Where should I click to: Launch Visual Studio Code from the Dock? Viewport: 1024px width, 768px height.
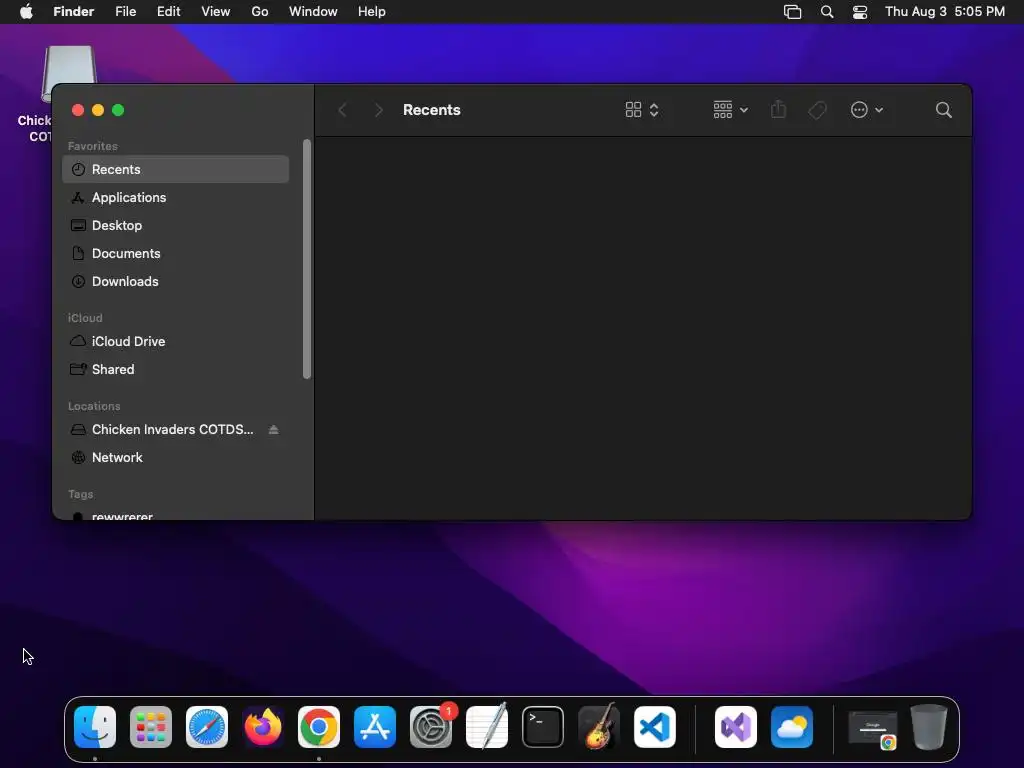pos(654,727)
